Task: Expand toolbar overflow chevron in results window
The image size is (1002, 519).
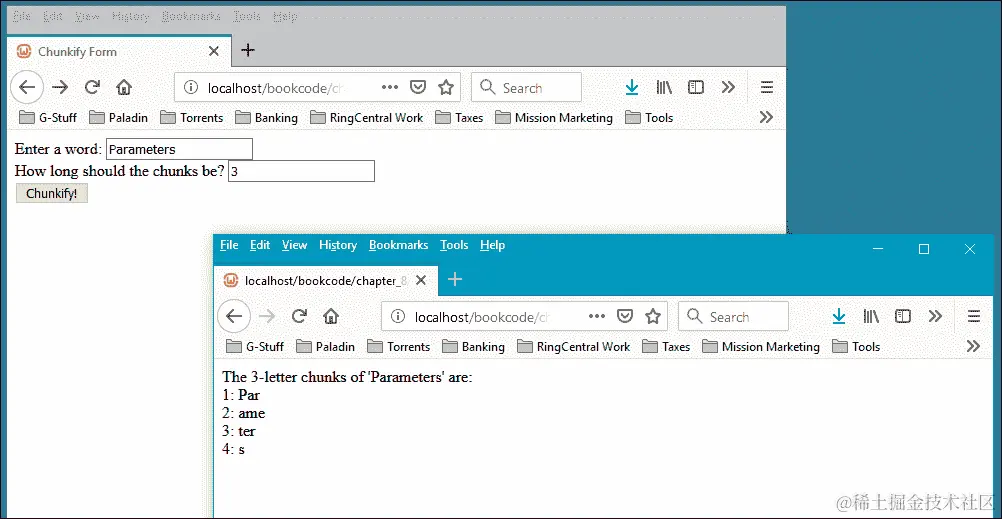Action: [x=936, y=316]
